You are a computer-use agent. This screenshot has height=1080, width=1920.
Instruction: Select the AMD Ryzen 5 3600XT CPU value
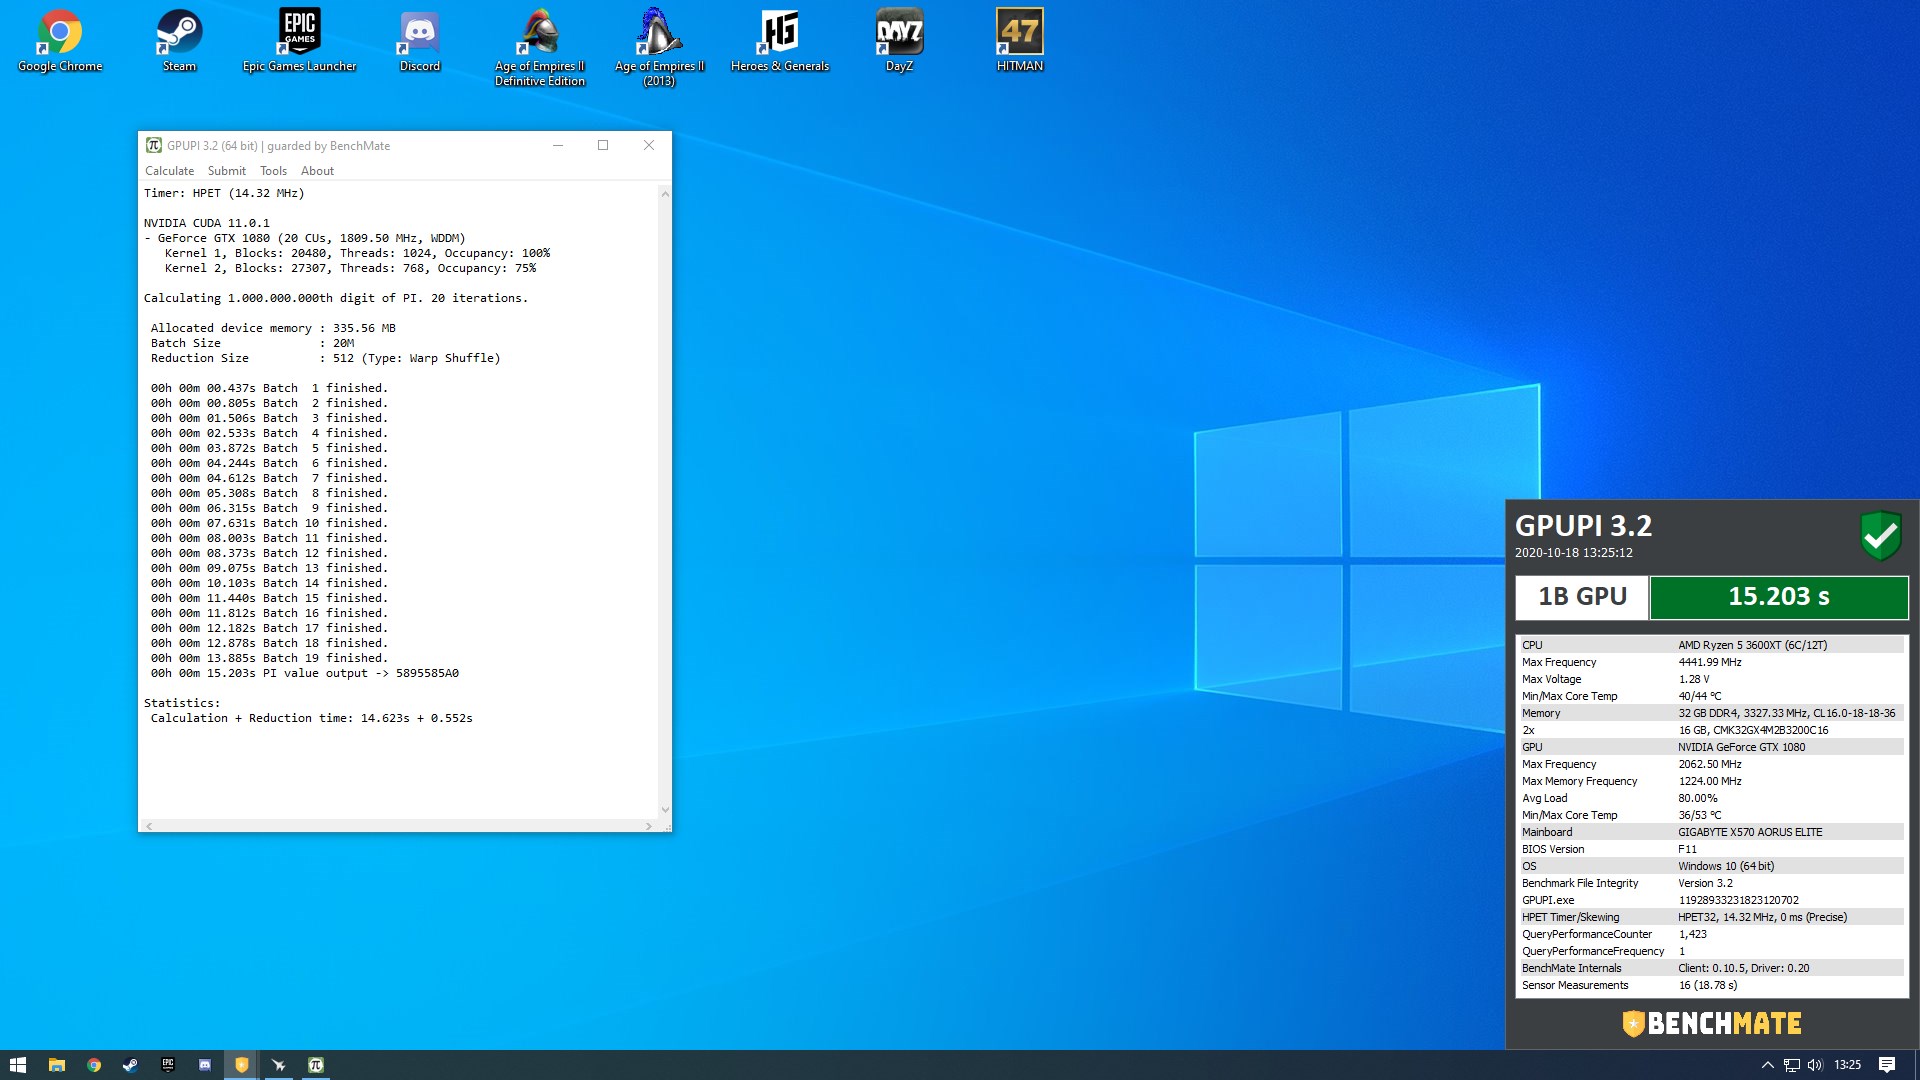1752,645
